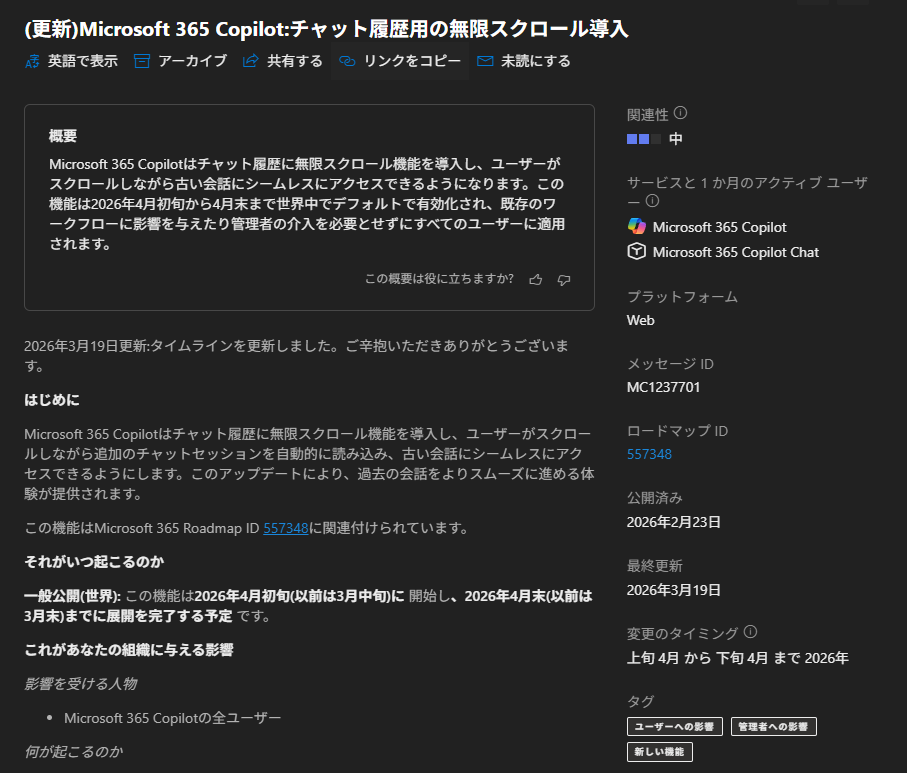Click the Microsoft 365 Copilot logo icon
The image size is (907, 773).
[636, 226]
